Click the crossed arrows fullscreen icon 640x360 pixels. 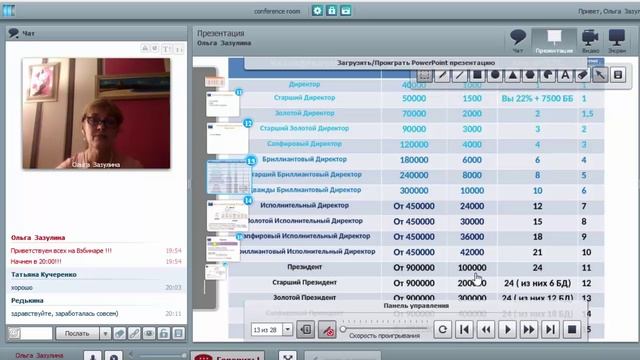[x=288, y=356]
